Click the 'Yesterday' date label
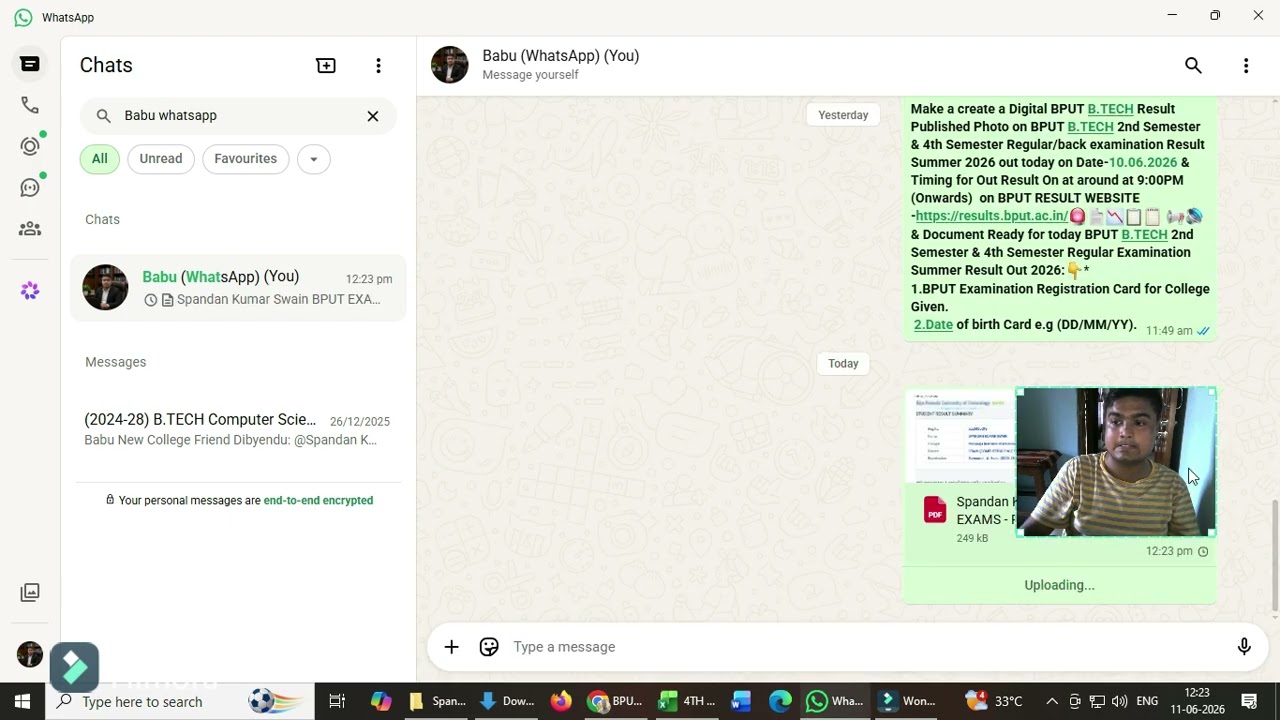 click(843, 115)
